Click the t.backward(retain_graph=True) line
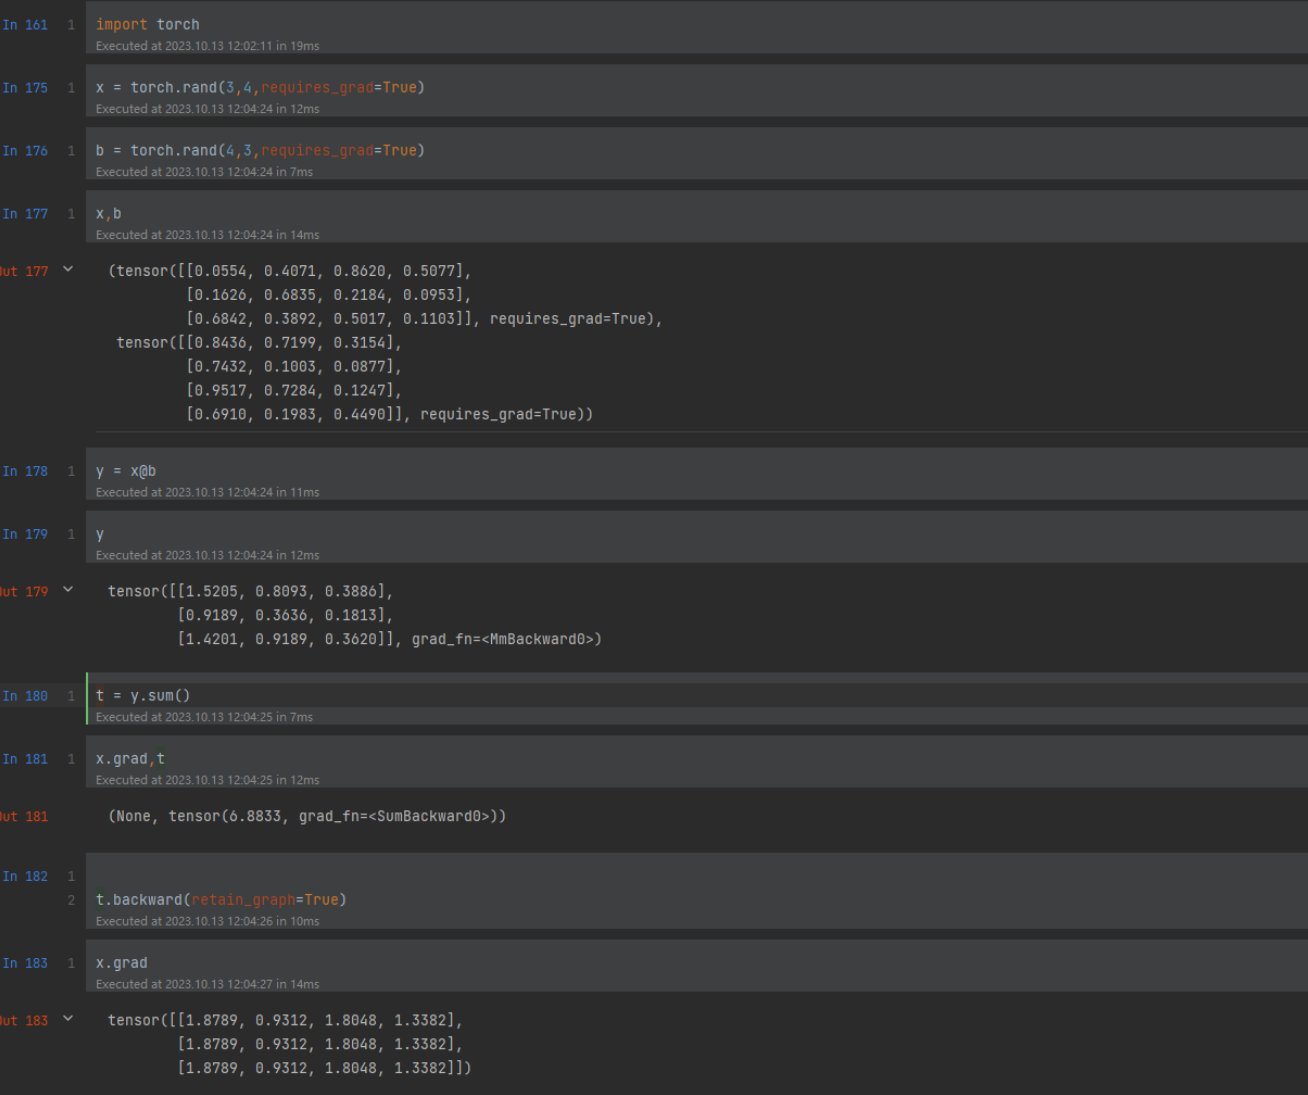This screenshot has width=1308, height=1095. pyautogui.click(x=221, y=899)
